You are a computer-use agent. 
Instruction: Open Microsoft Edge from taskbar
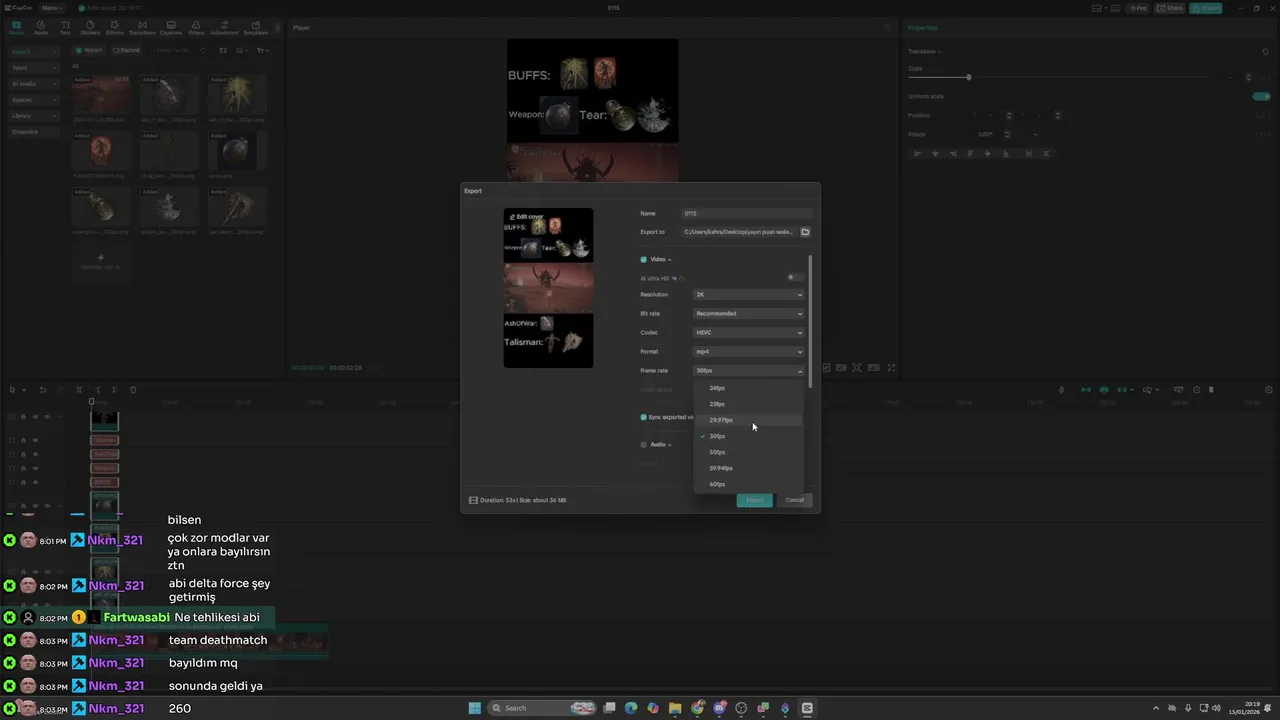click(631, 708)
